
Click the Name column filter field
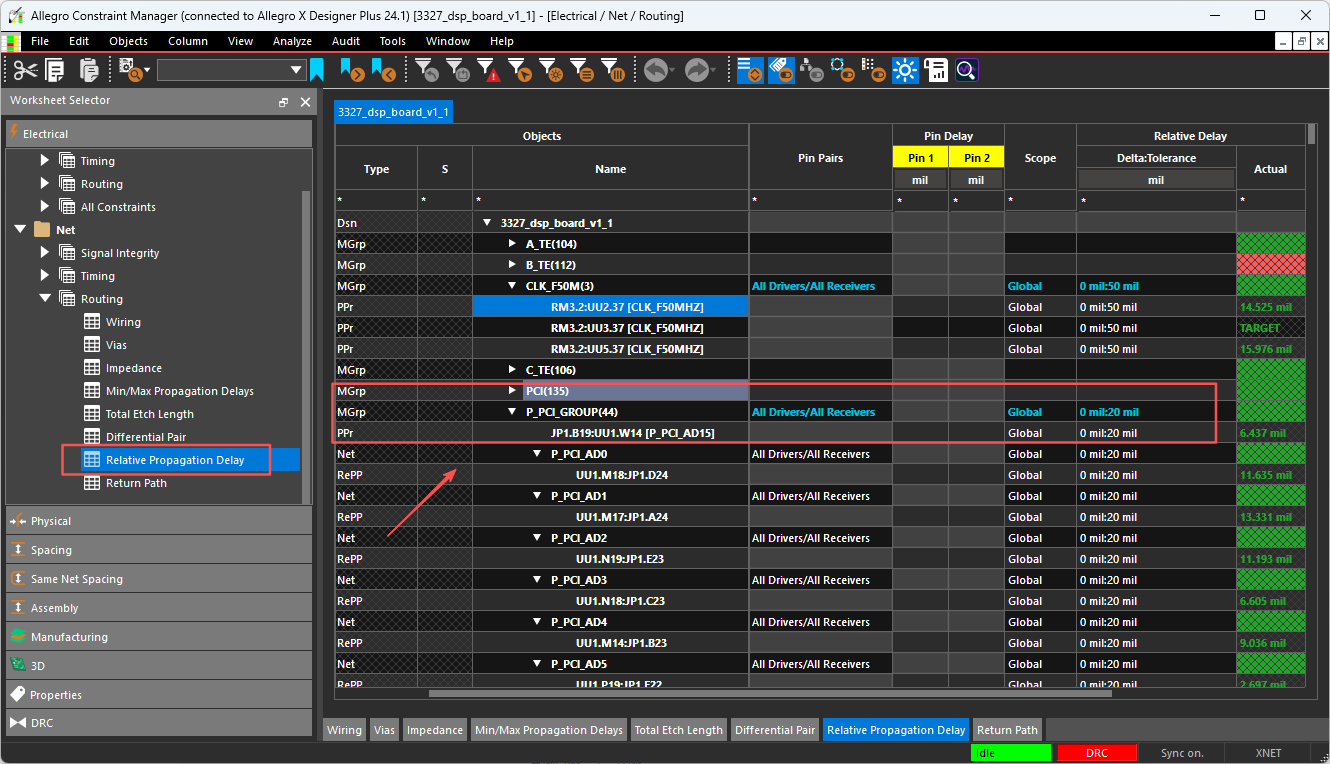[610, 201]
